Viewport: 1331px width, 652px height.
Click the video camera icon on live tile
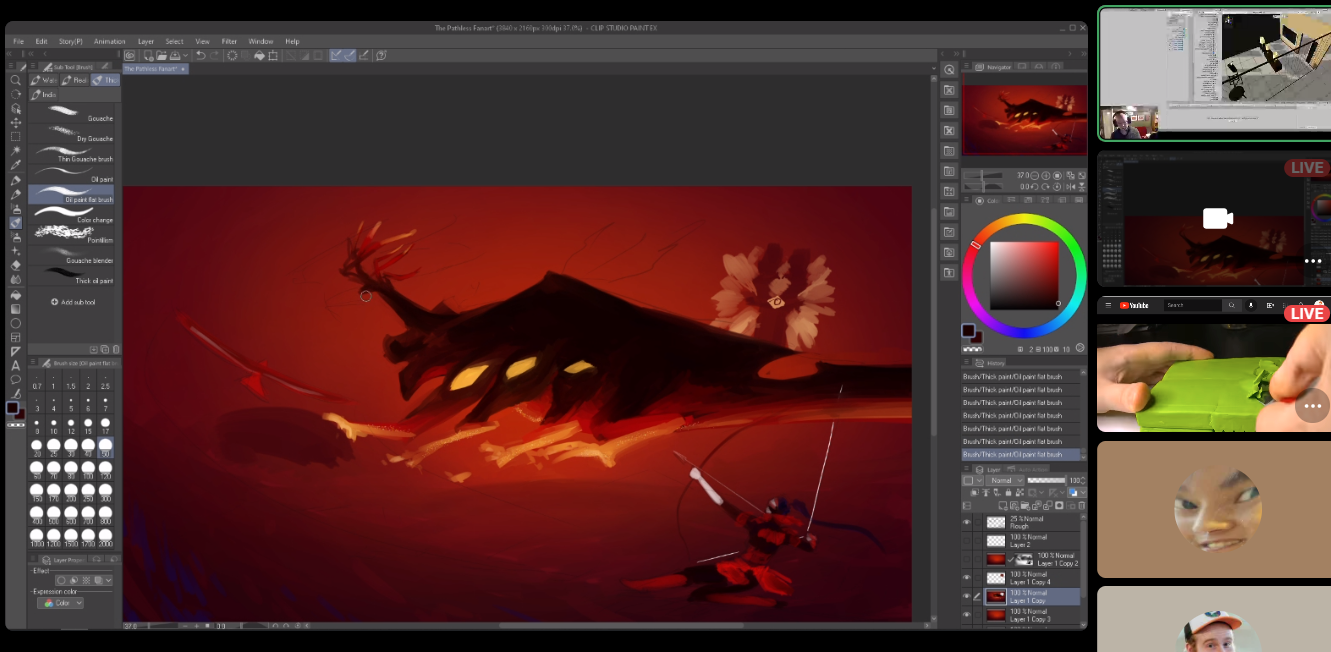point(1217,218)
